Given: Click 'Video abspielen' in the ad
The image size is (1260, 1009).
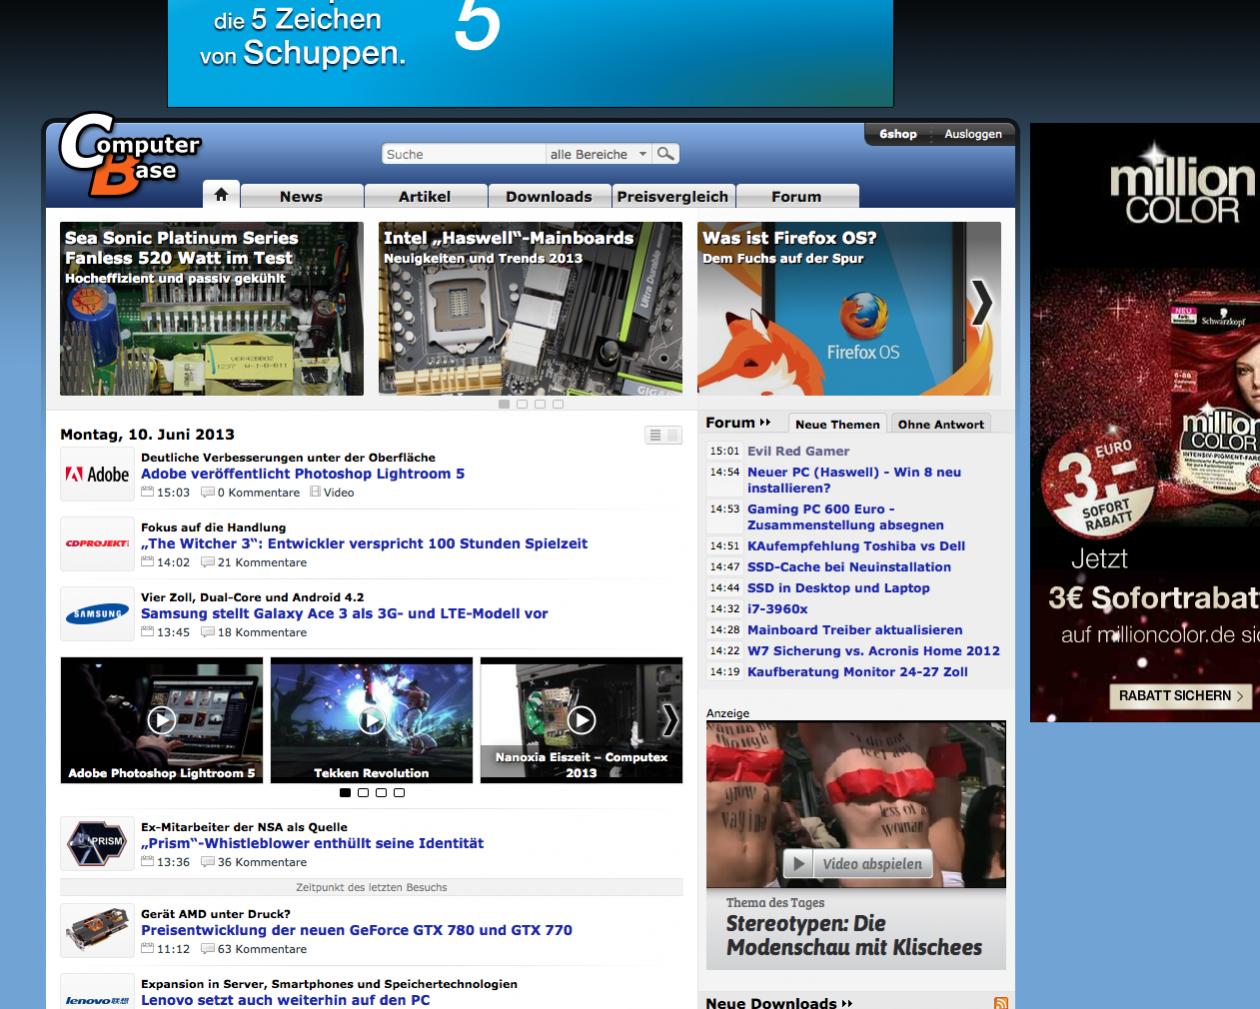Looking at the screenshot, I should (x=856, y=864).
